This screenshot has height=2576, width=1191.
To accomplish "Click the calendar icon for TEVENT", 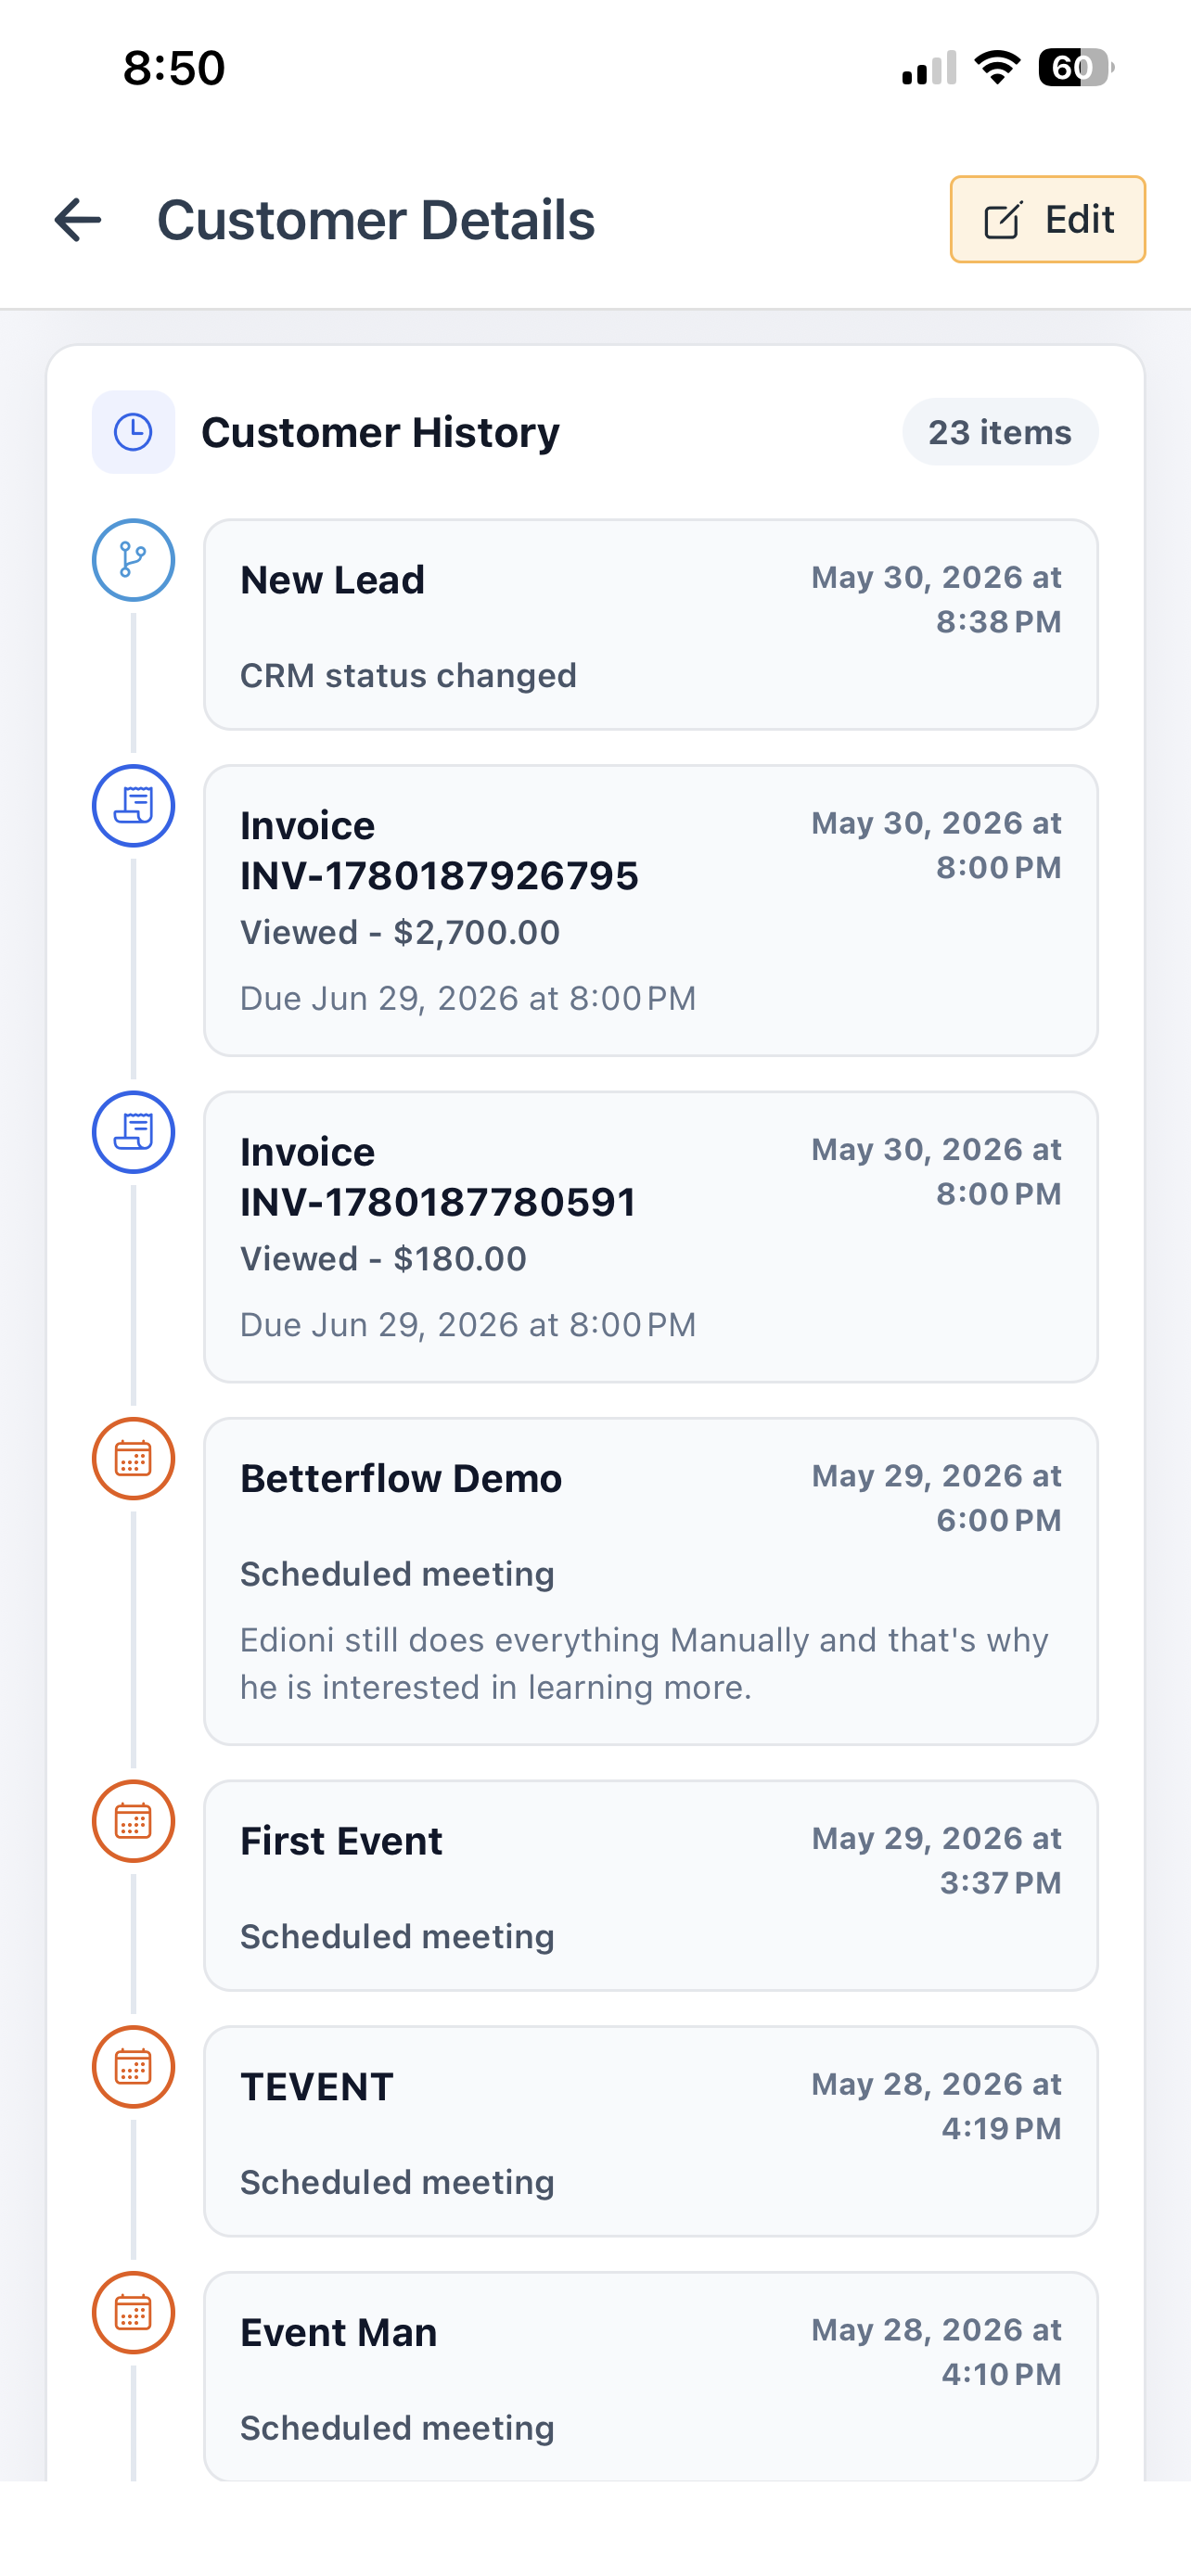I will coord(133,2067).
